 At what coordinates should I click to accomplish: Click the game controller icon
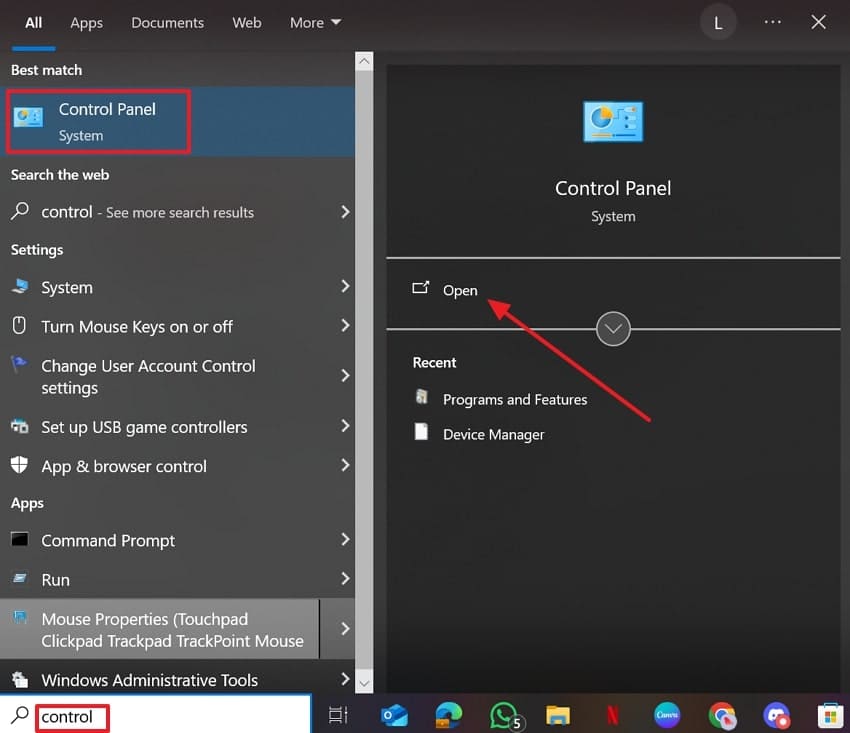click(x=20, y=426)
